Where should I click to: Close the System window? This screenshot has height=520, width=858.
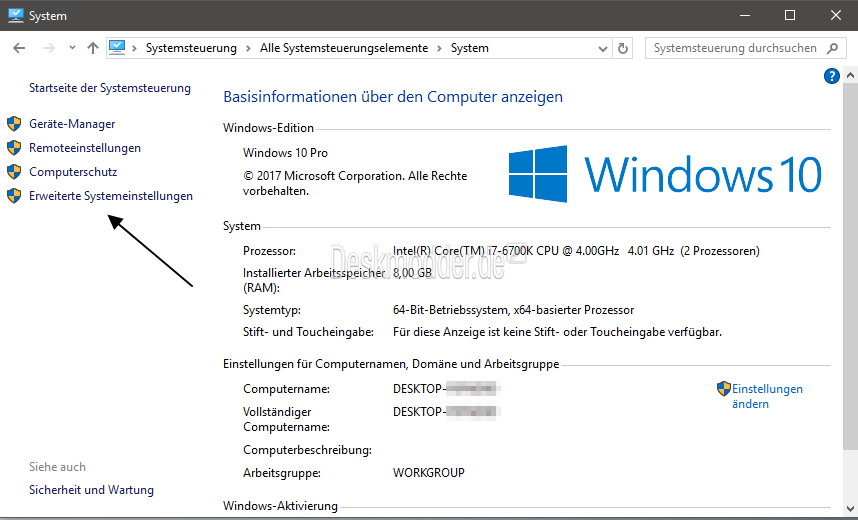836,15
